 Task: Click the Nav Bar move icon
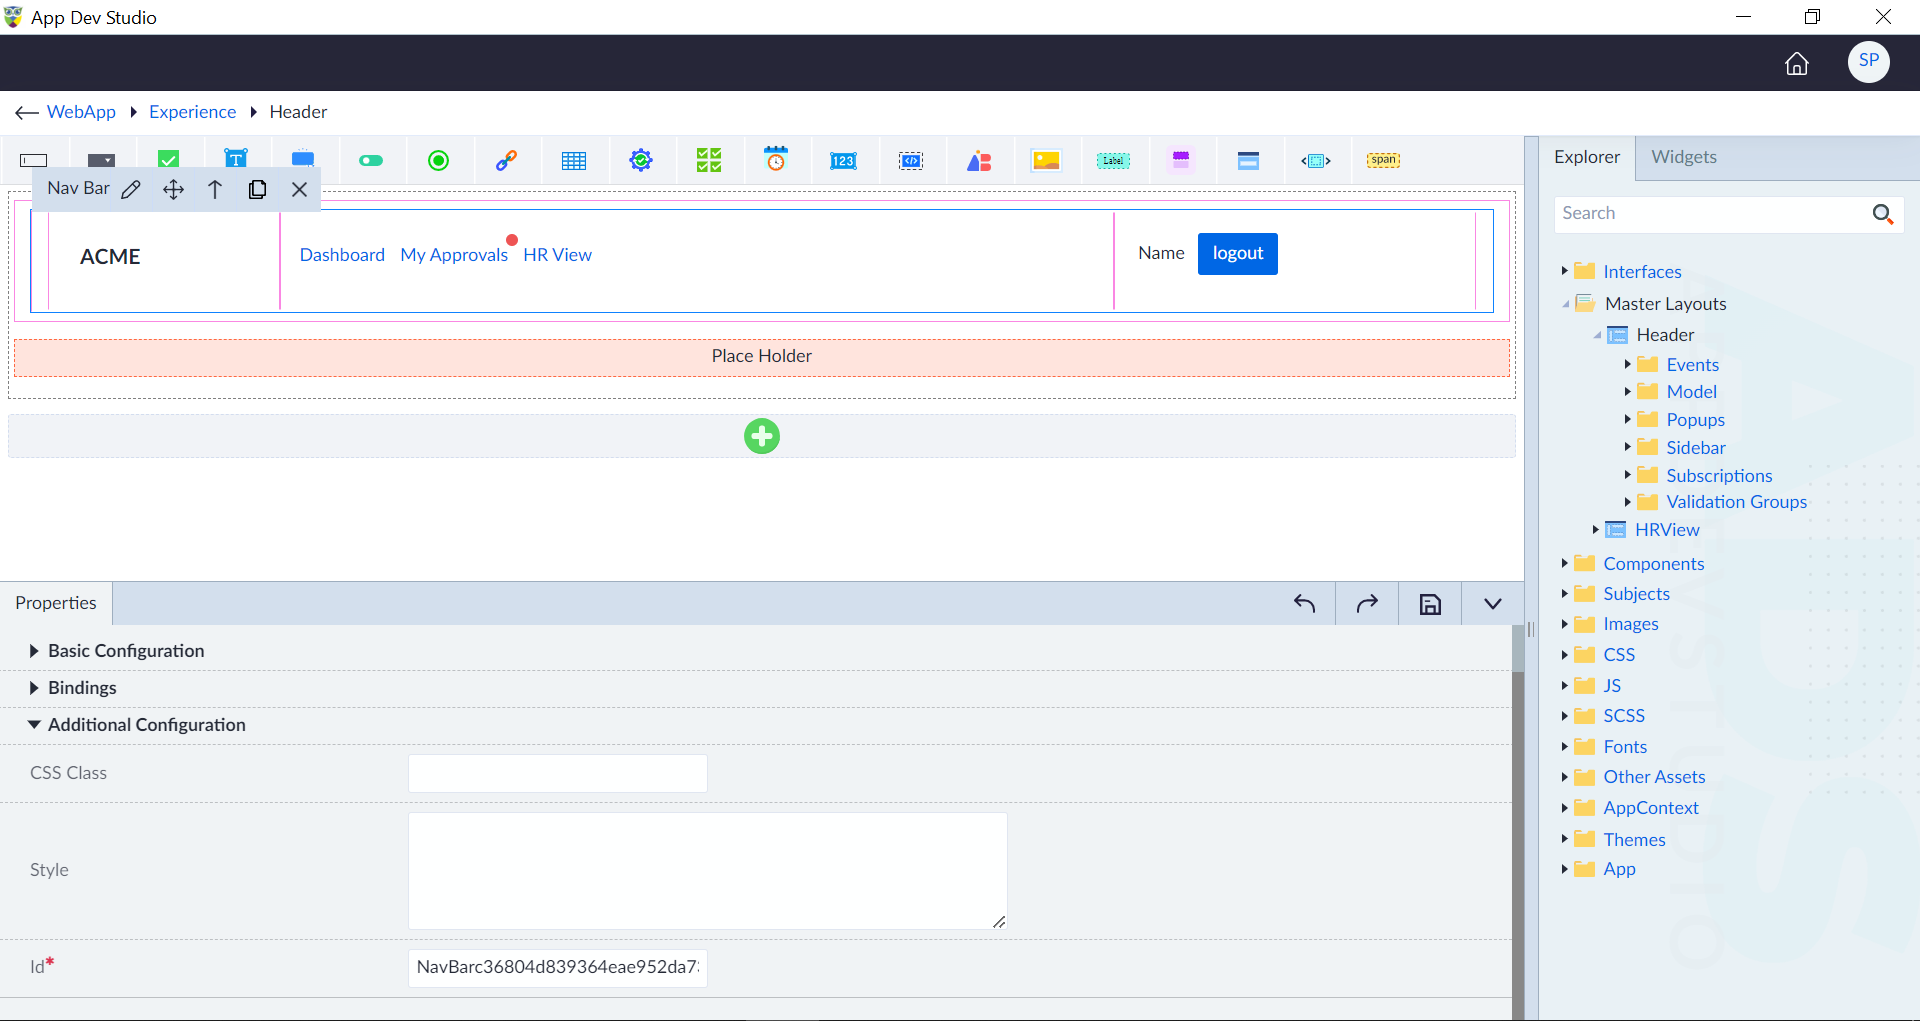(173, 189)
